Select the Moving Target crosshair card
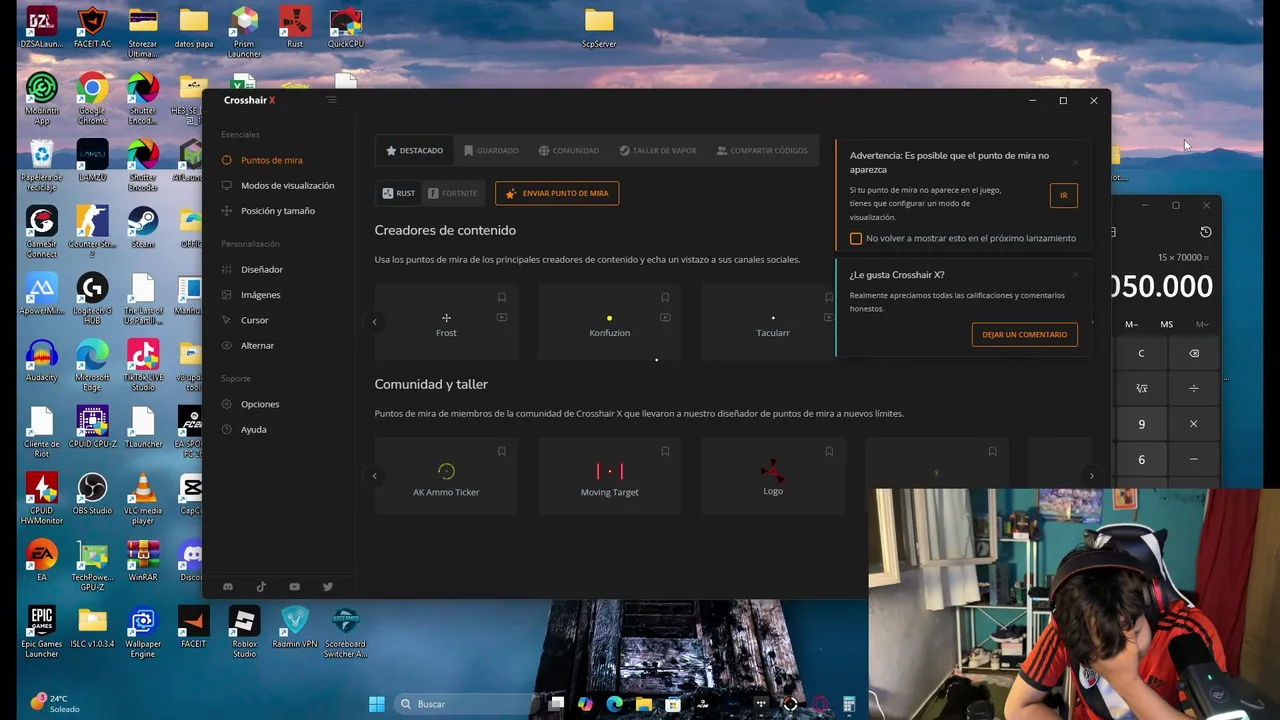The width and height of the screenshot is (1280, 720). [609, 476]
